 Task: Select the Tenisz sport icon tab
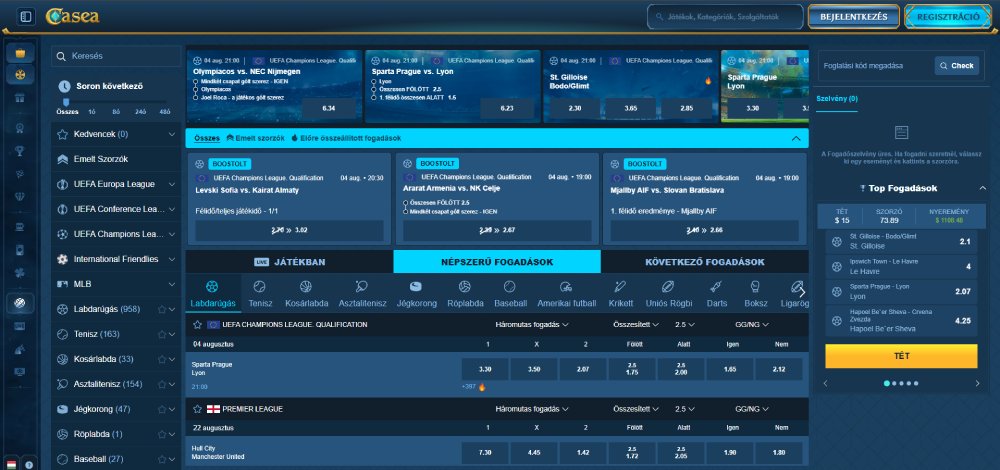(x=260, y=293)
